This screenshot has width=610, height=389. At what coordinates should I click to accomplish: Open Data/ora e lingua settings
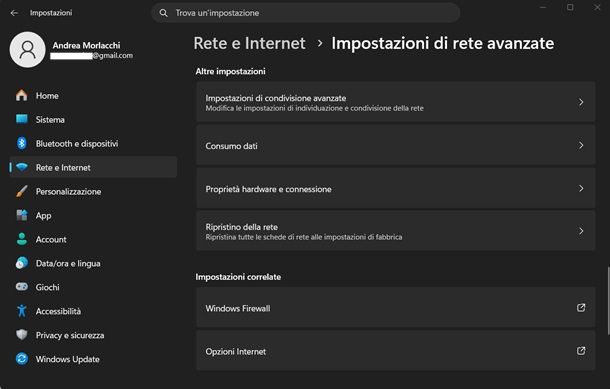pyautogui.click(x=93, y=263)
